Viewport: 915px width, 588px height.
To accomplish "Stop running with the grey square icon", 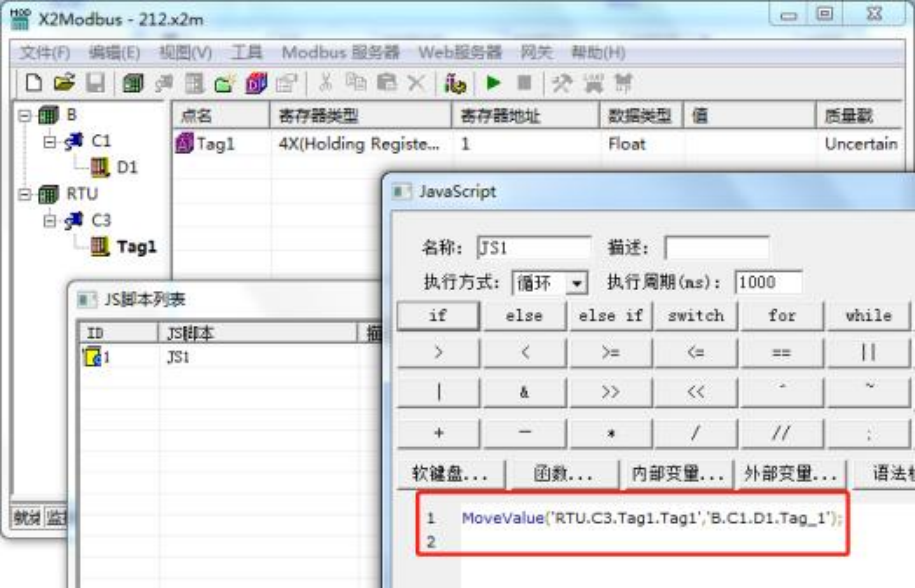I will pyautogui.click(x=525, y=83).
